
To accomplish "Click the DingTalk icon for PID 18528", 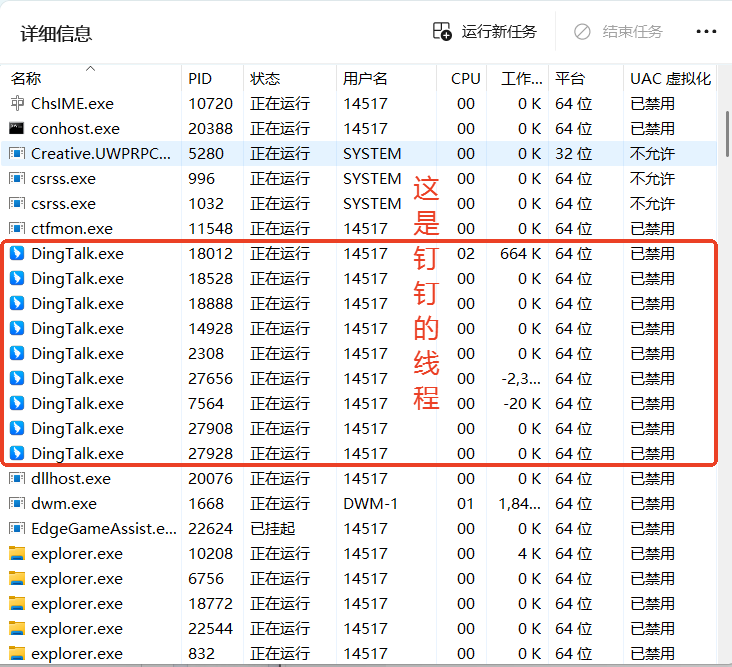I will pyautogui.click(x=17, y=278).
